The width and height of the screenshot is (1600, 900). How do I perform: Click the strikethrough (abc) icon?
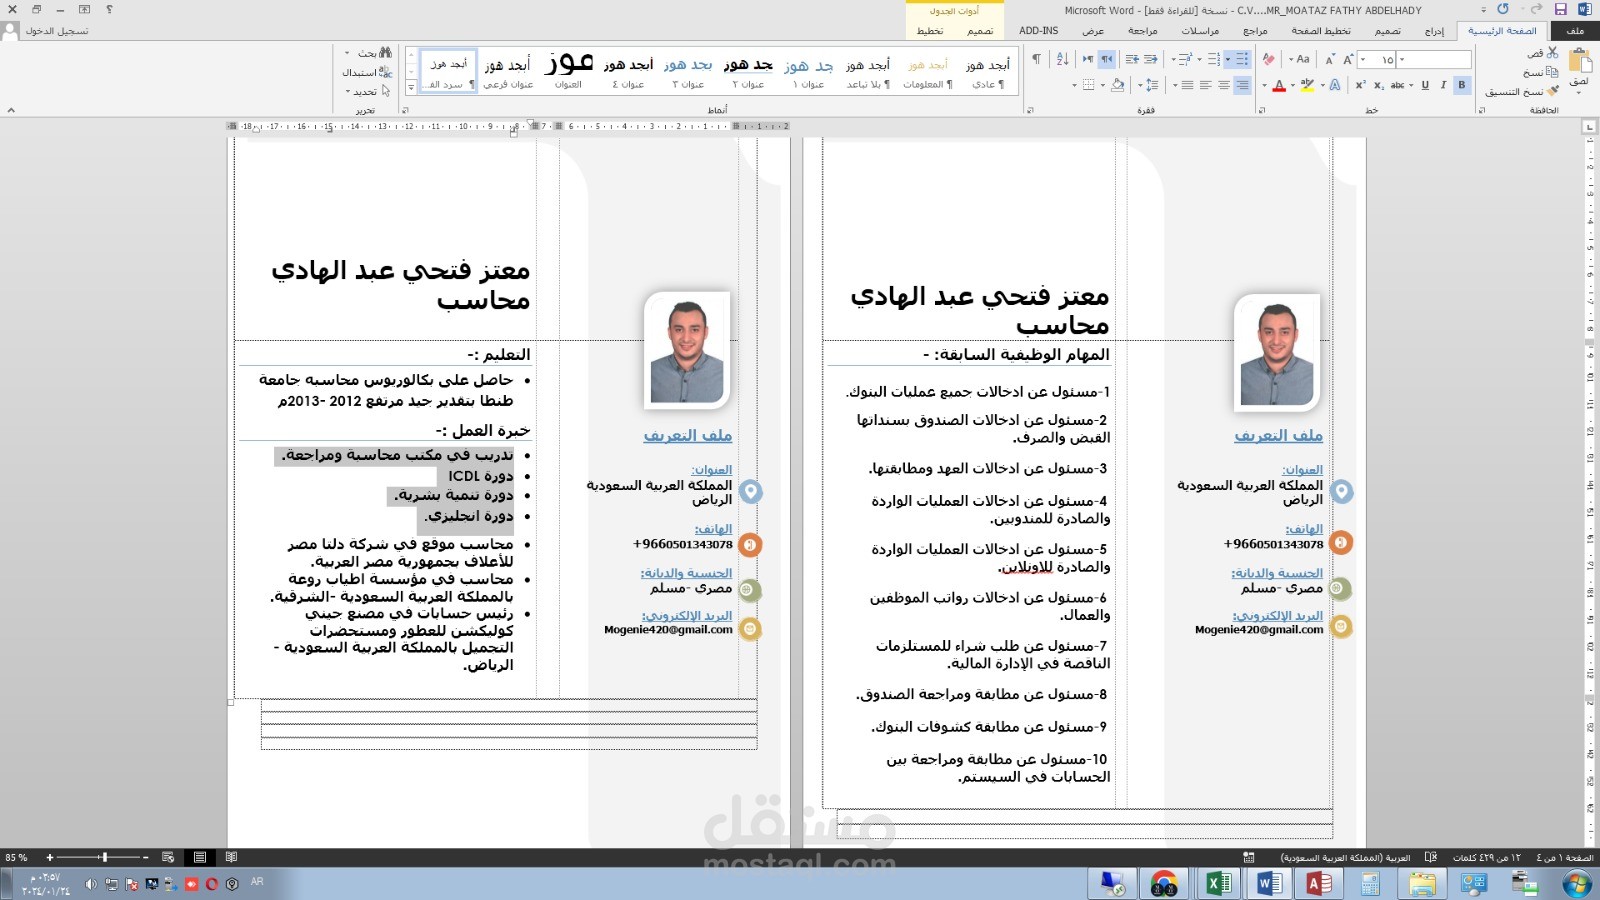[x=1398, y=85]
